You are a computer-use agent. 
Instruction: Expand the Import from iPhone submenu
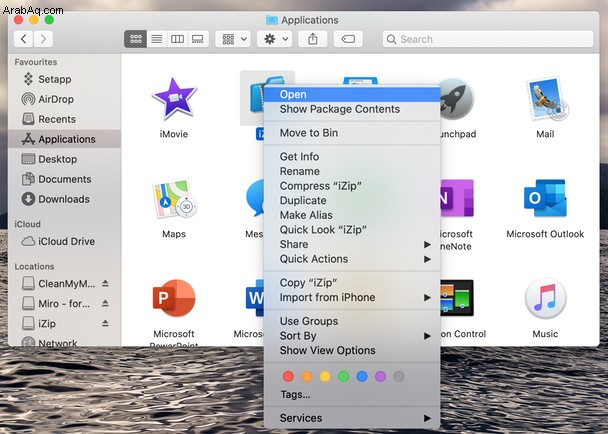pyautogui.click(x=352, y=297)
